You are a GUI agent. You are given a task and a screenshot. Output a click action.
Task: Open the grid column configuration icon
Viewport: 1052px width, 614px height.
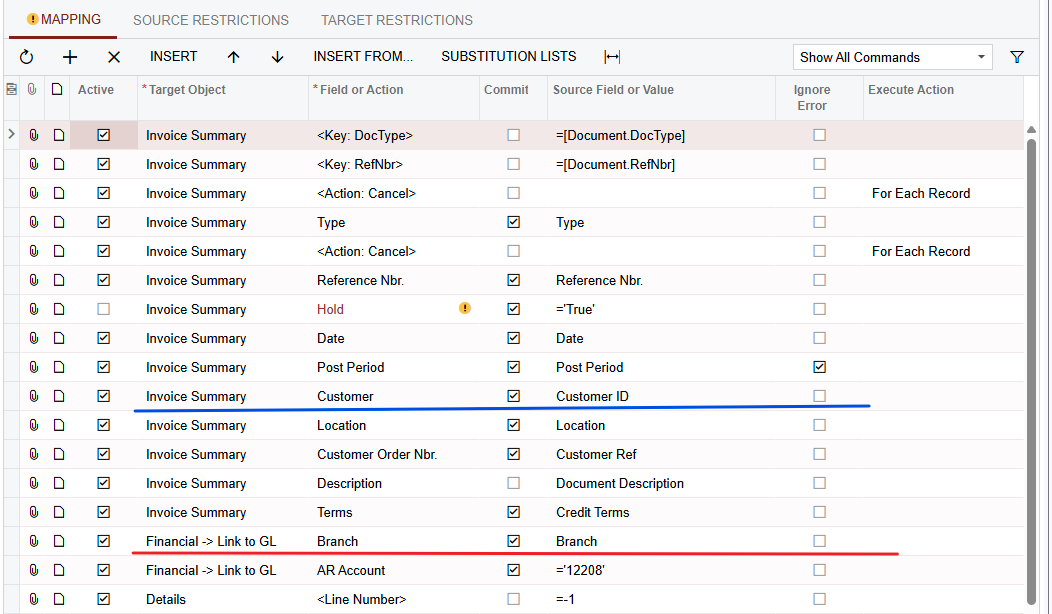coord(11,89)
